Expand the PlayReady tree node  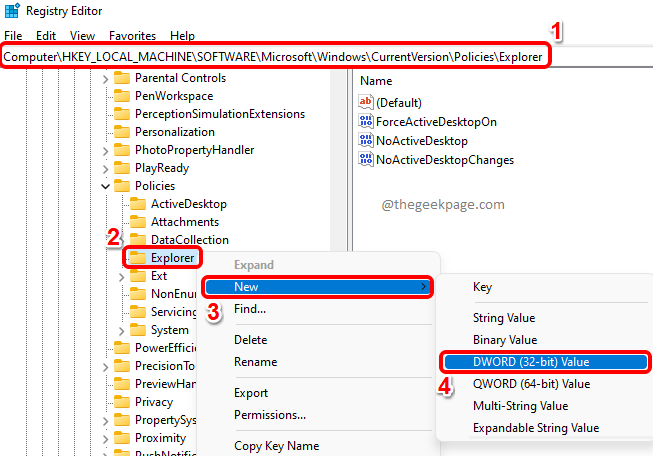pos(106,168)
